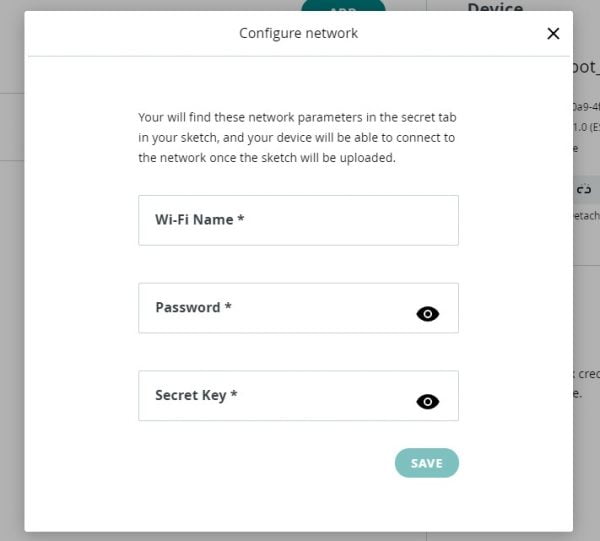
Task: Save the network configuration
Action: click(427, 463)
